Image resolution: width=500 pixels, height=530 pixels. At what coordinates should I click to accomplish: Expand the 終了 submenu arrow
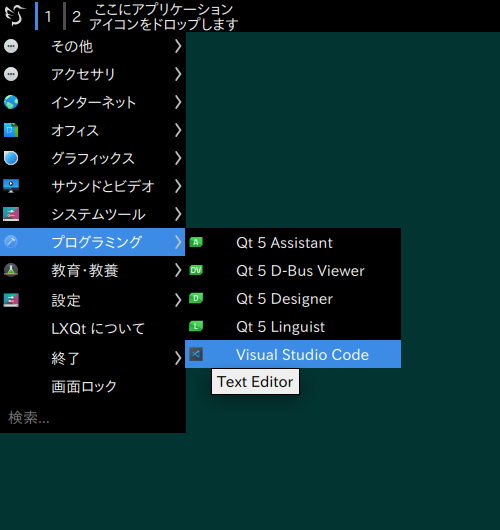pos(178,358)
